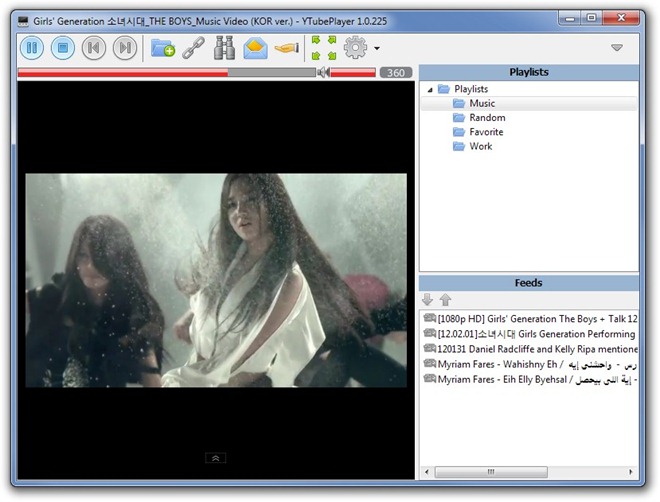Click the envelope mail icon
This screenshot has width=660, height=502.
[255, 48]
